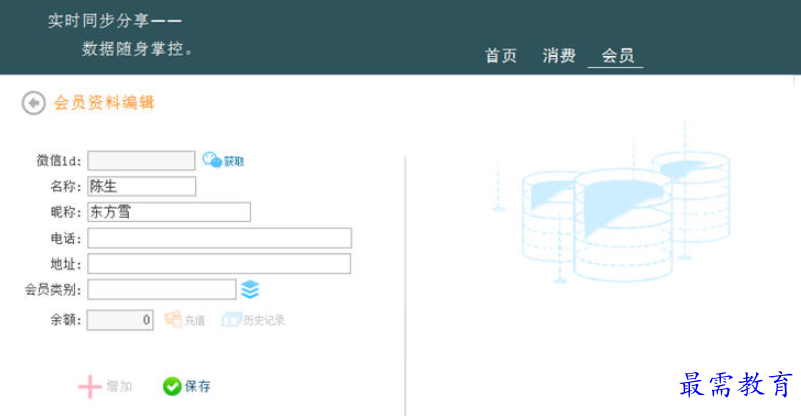
Task: Click the 实时同步分享 header slogan
Action: pos(115,21)
